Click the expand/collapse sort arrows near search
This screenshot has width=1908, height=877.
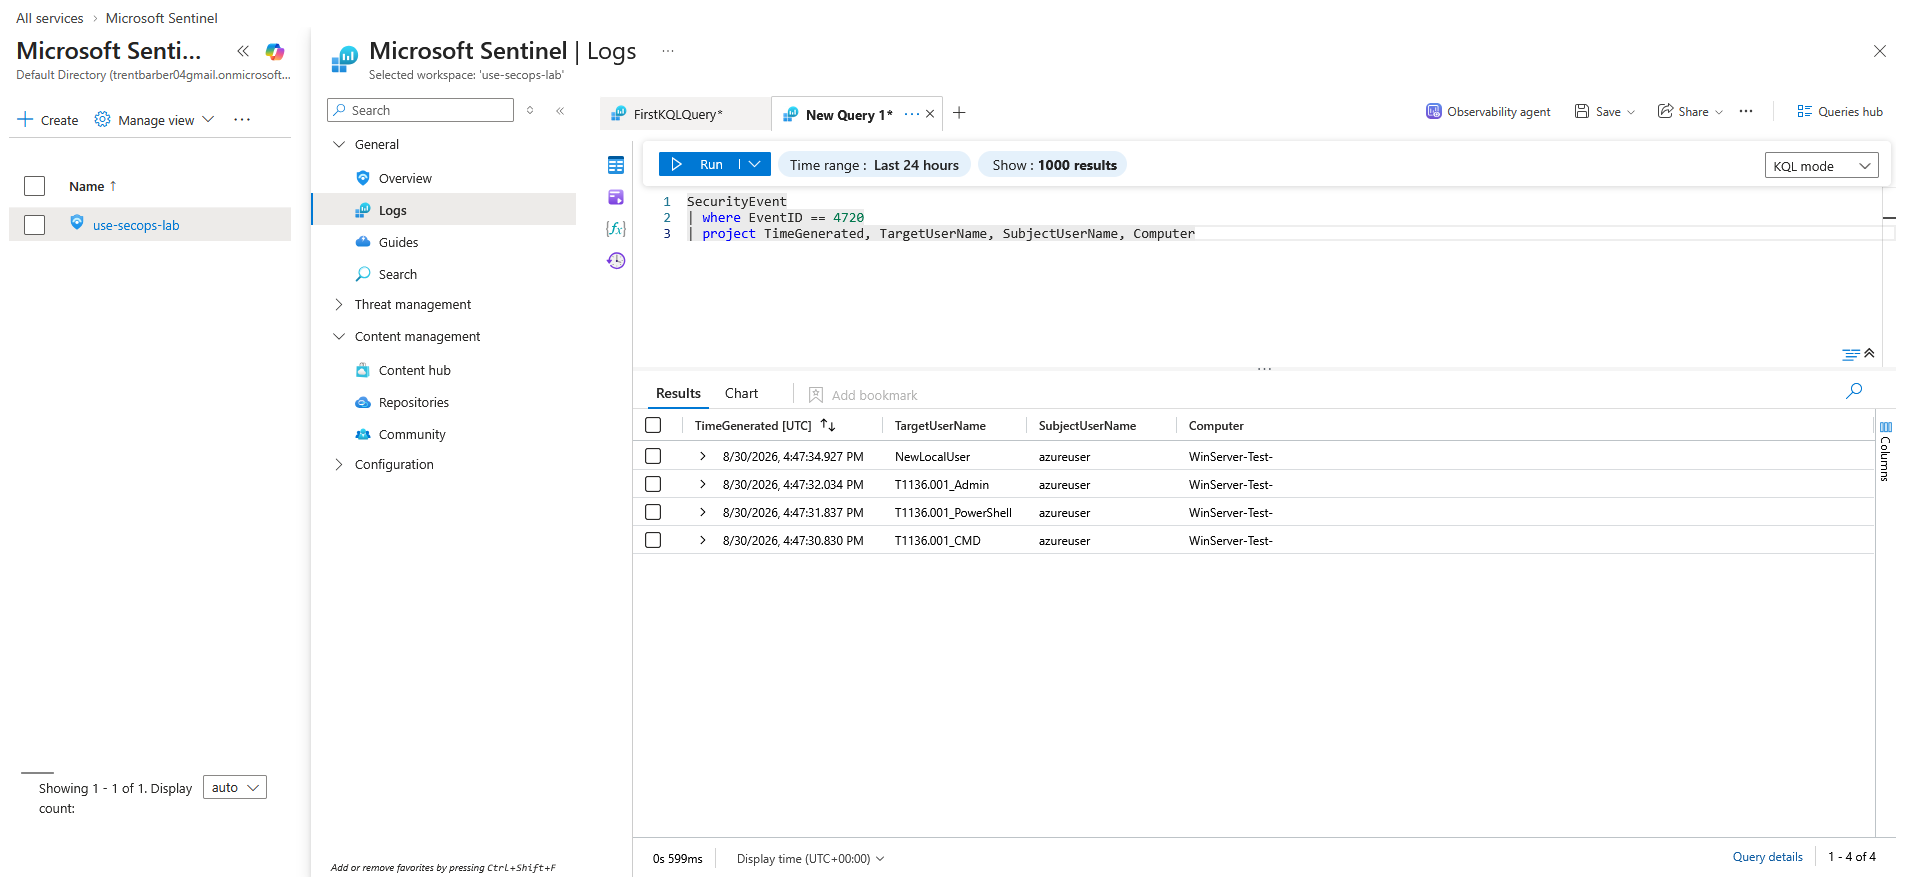coord(530,111)
